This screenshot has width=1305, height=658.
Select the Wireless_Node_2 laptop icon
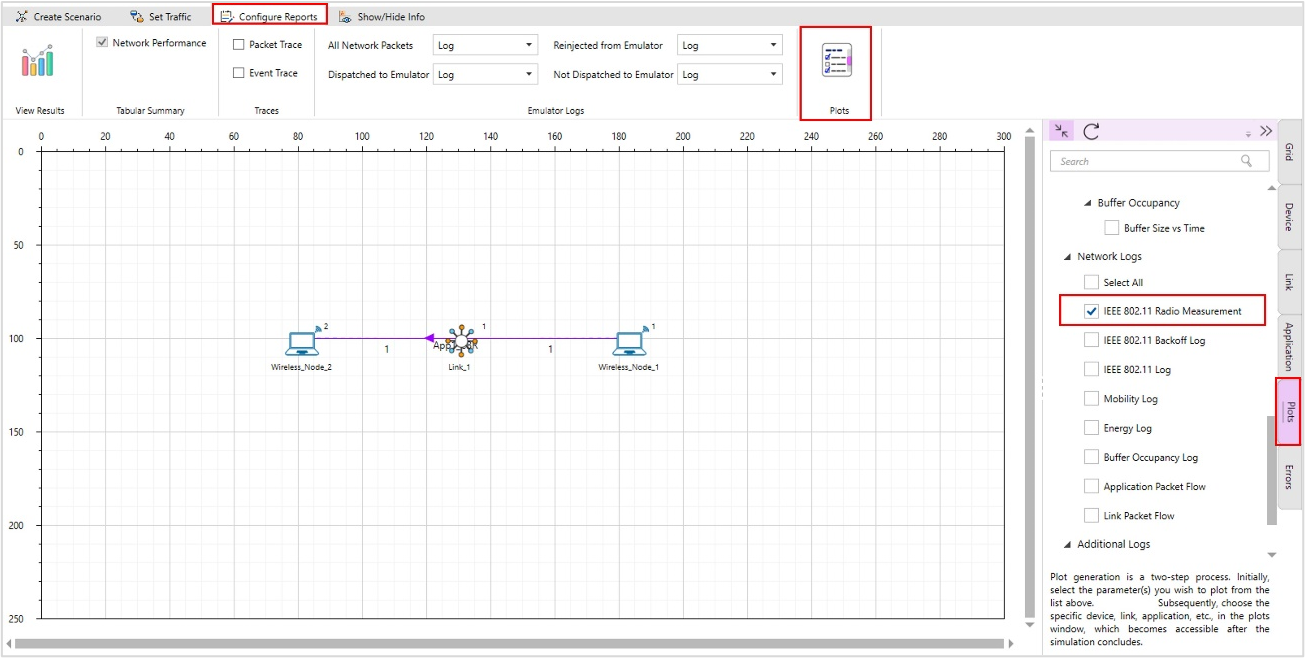pyautogui.click(x=301, y=343)
